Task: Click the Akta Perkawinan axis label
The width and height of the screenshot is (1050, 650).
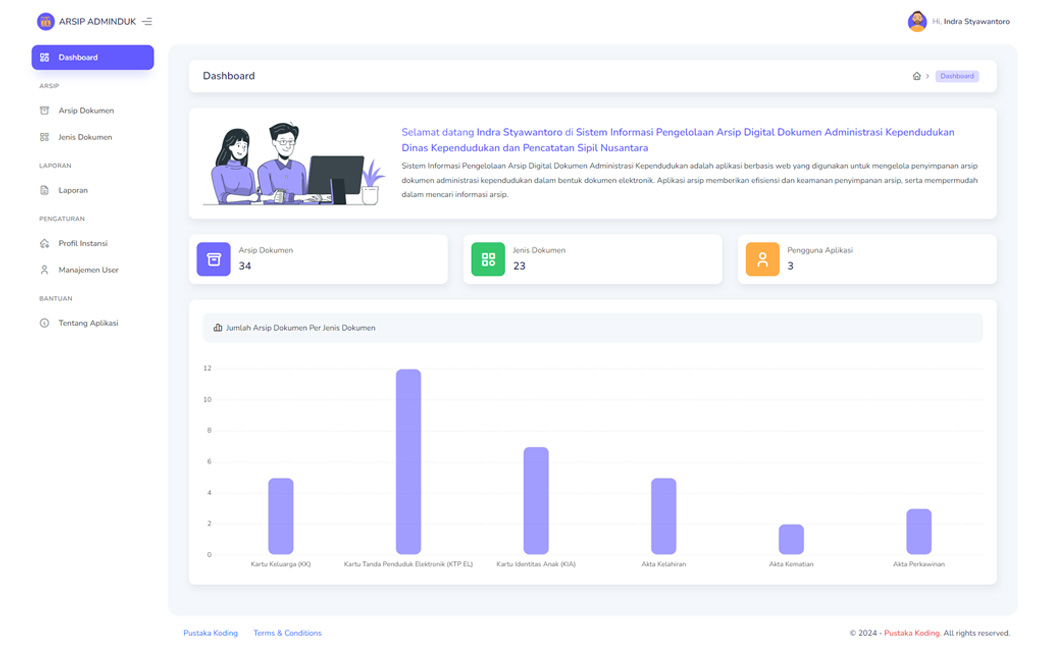Action: [x=919, y=564]
